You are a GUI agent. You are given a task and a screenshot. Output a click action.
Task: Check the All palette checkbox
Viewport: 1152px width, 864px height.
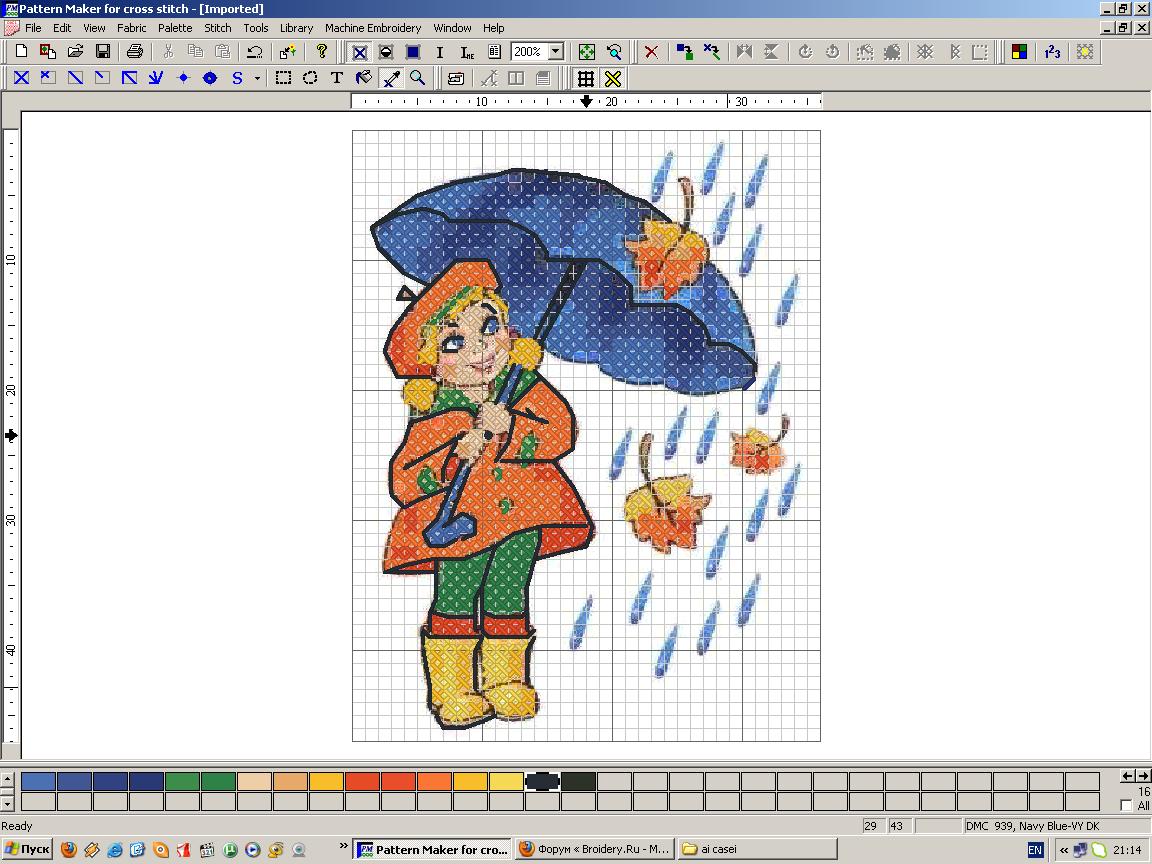(1126, 805)
